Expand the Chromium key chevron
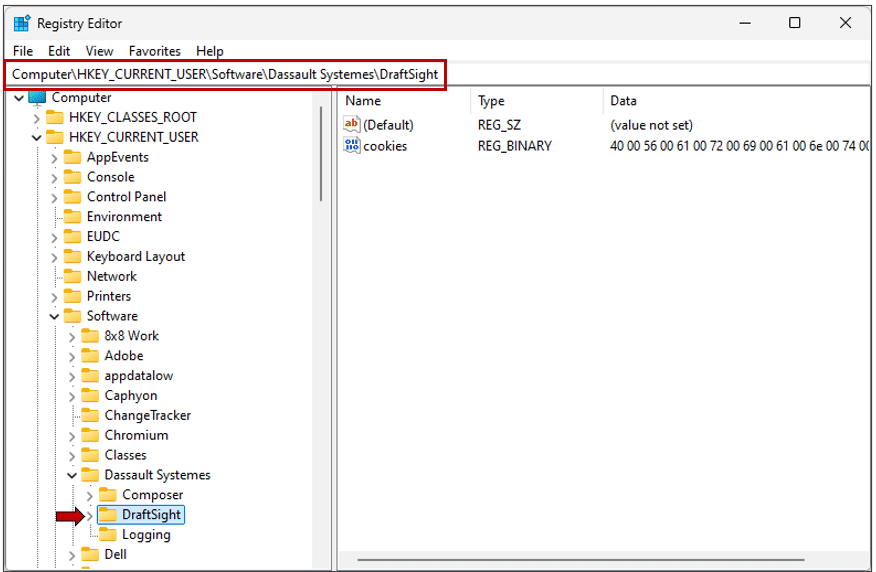876x572 pixels. [72, 436]
